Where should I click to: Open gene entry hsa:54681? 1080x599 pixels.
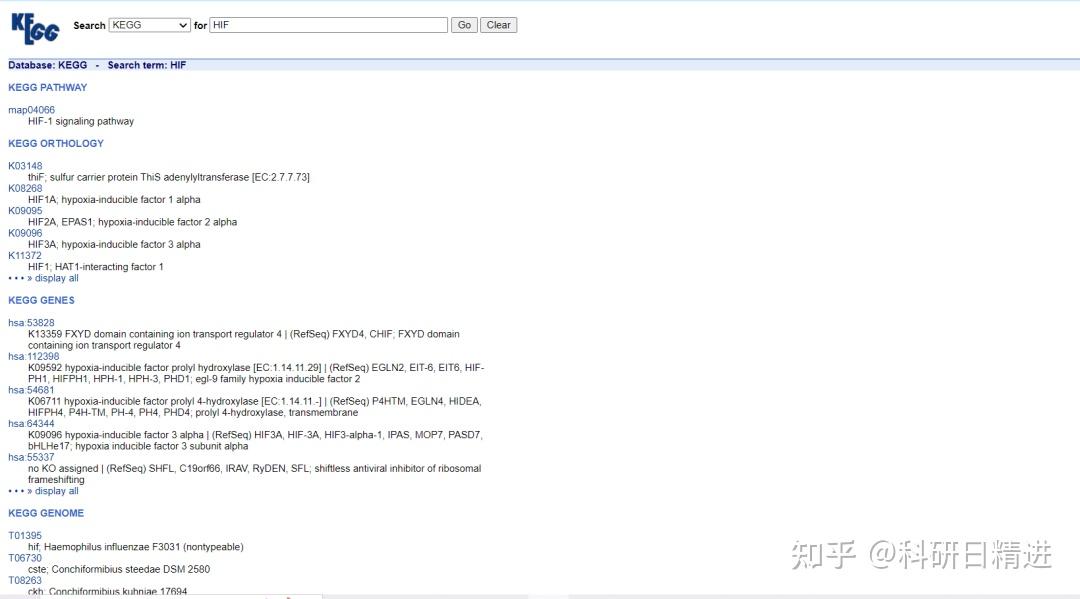point(31,390)
